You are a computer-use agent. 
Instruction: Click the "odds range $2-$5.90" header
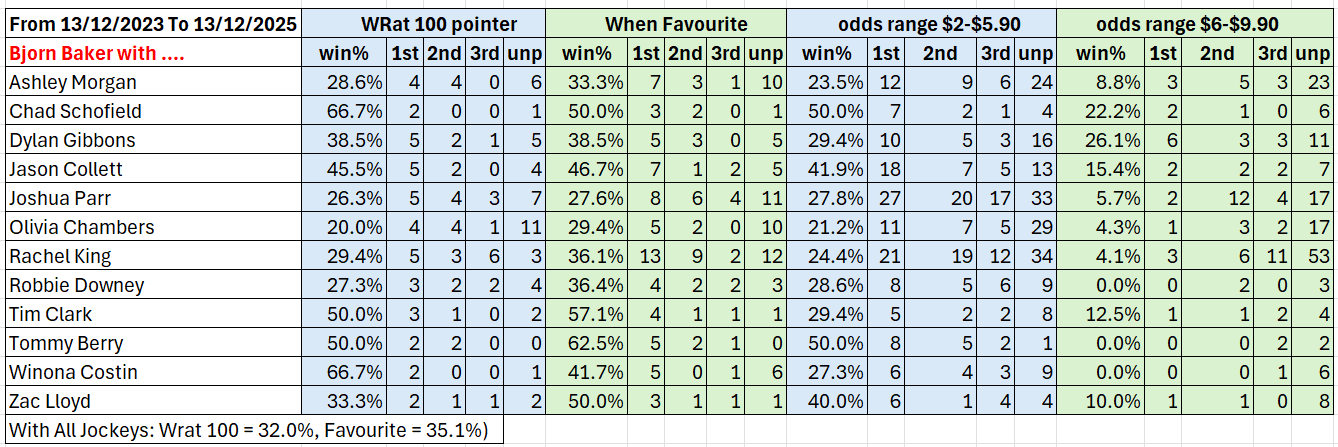click(x=921, y=23)
